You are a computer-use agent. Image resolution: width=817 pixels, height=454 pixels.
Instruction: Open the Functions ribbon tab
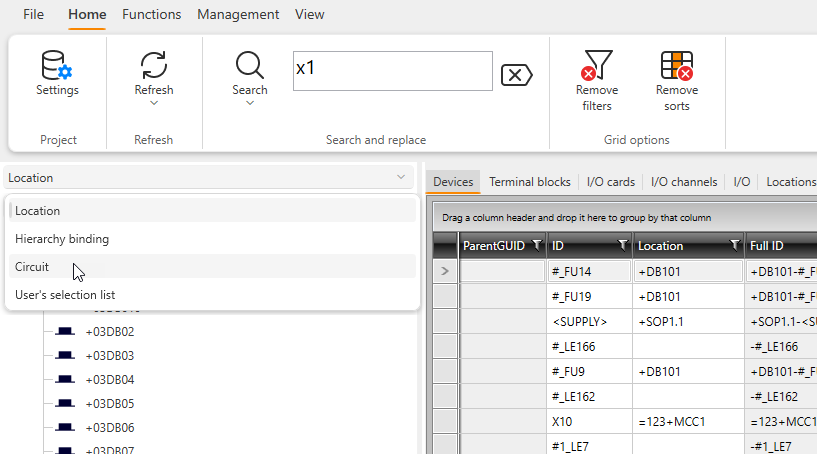click(151, 15)
